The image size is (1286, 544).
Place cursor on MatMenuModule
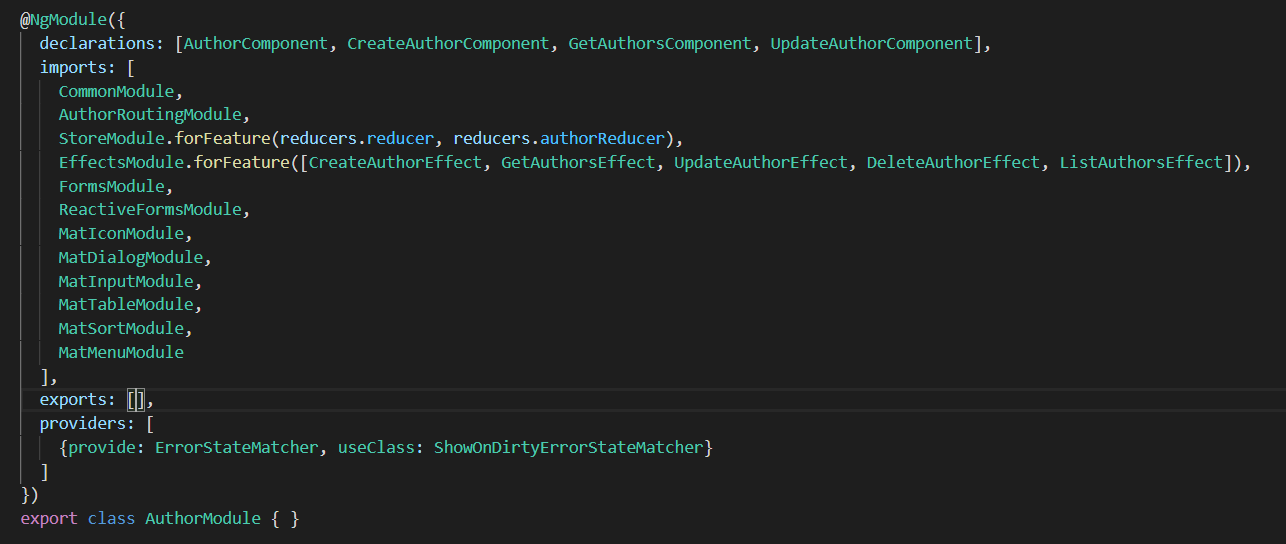point(121,352)
